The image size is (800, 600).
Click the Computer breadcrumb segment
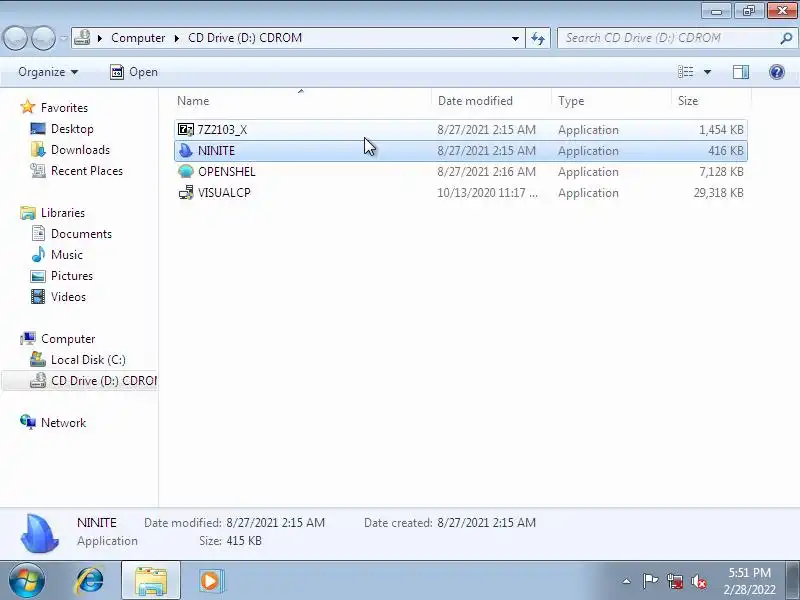point(138,38)
